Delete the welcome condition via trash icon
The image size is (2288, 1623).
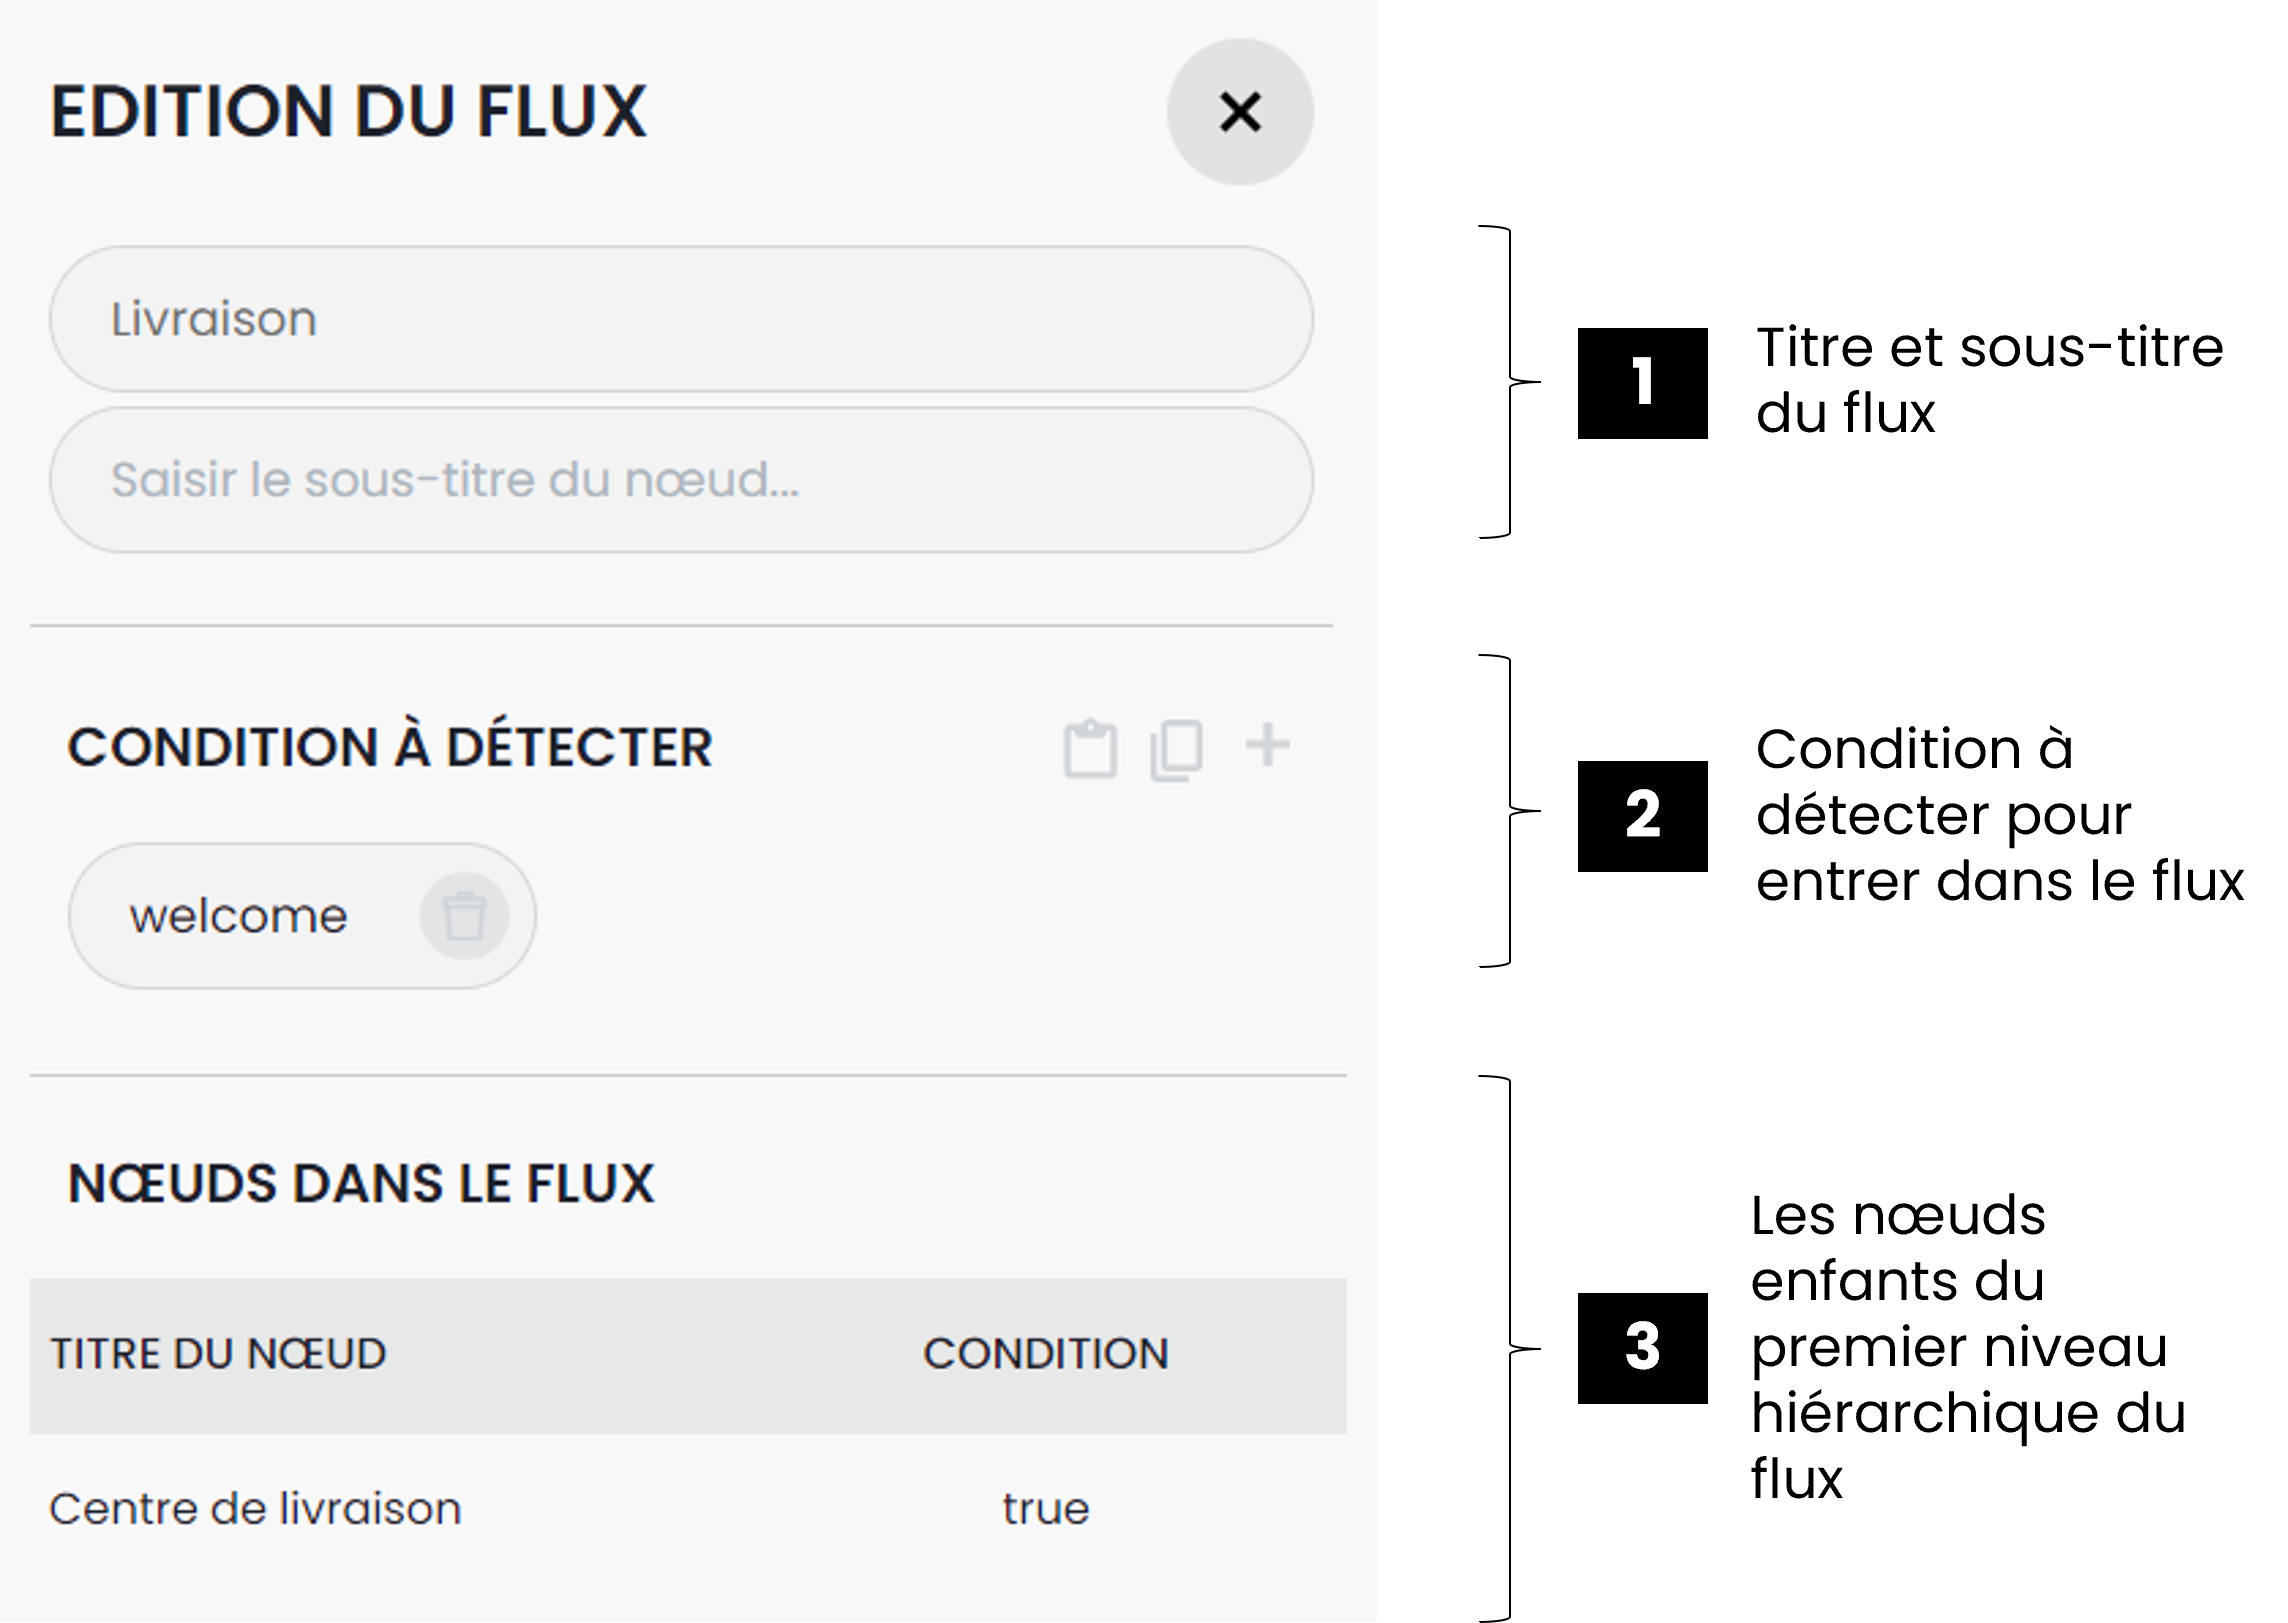pyautogui.click(x=464, y=916)
